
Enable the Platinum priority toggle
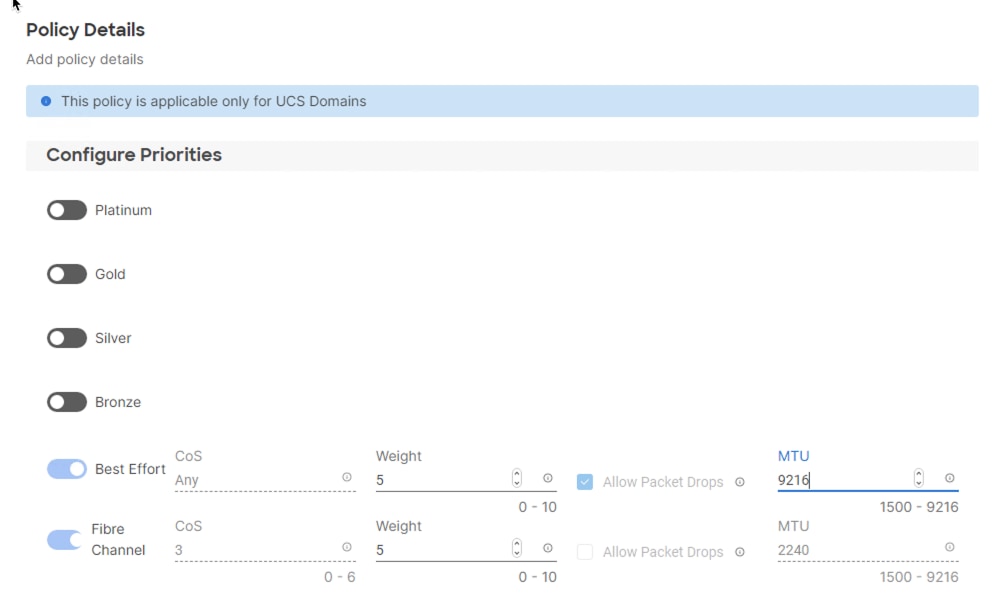coord(66,210)
